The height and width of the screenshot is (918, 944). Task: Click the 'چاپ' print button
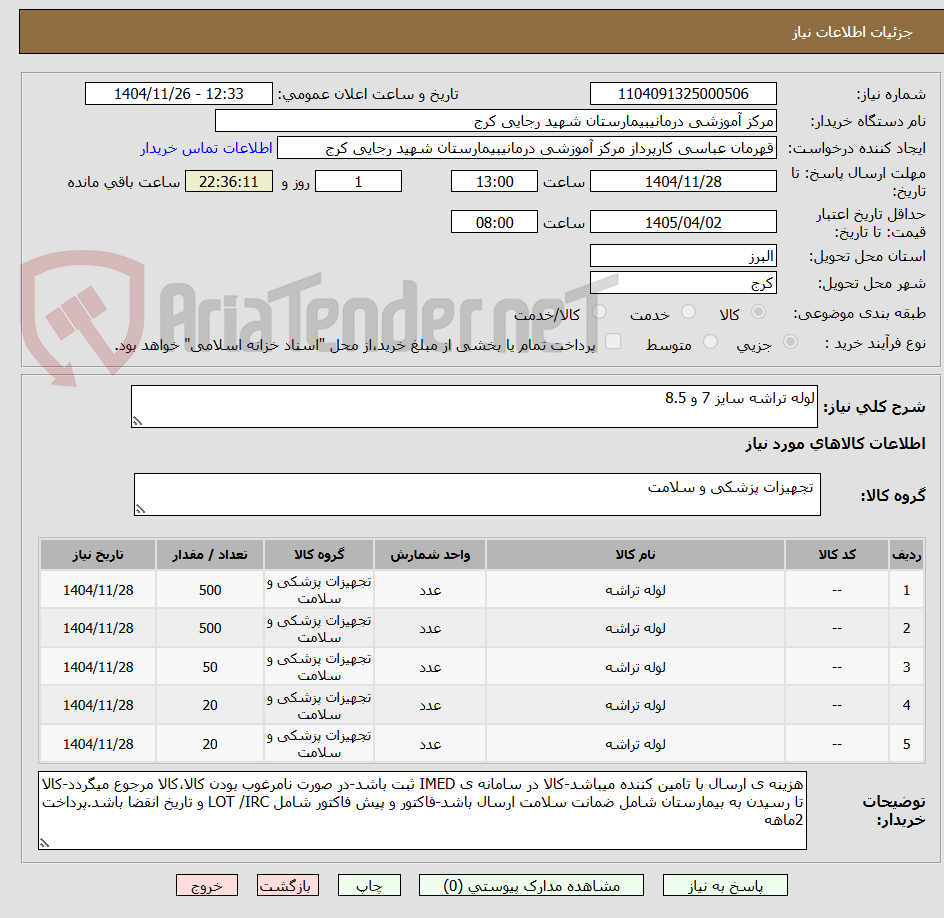[369, 885]
